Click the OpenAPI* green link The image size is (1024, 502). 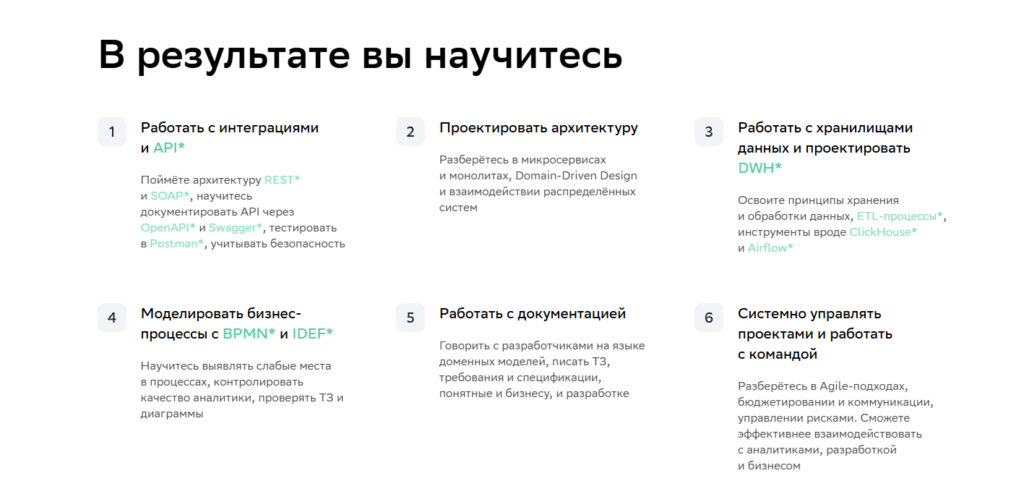pyautogui.click(x=168, y=228)
